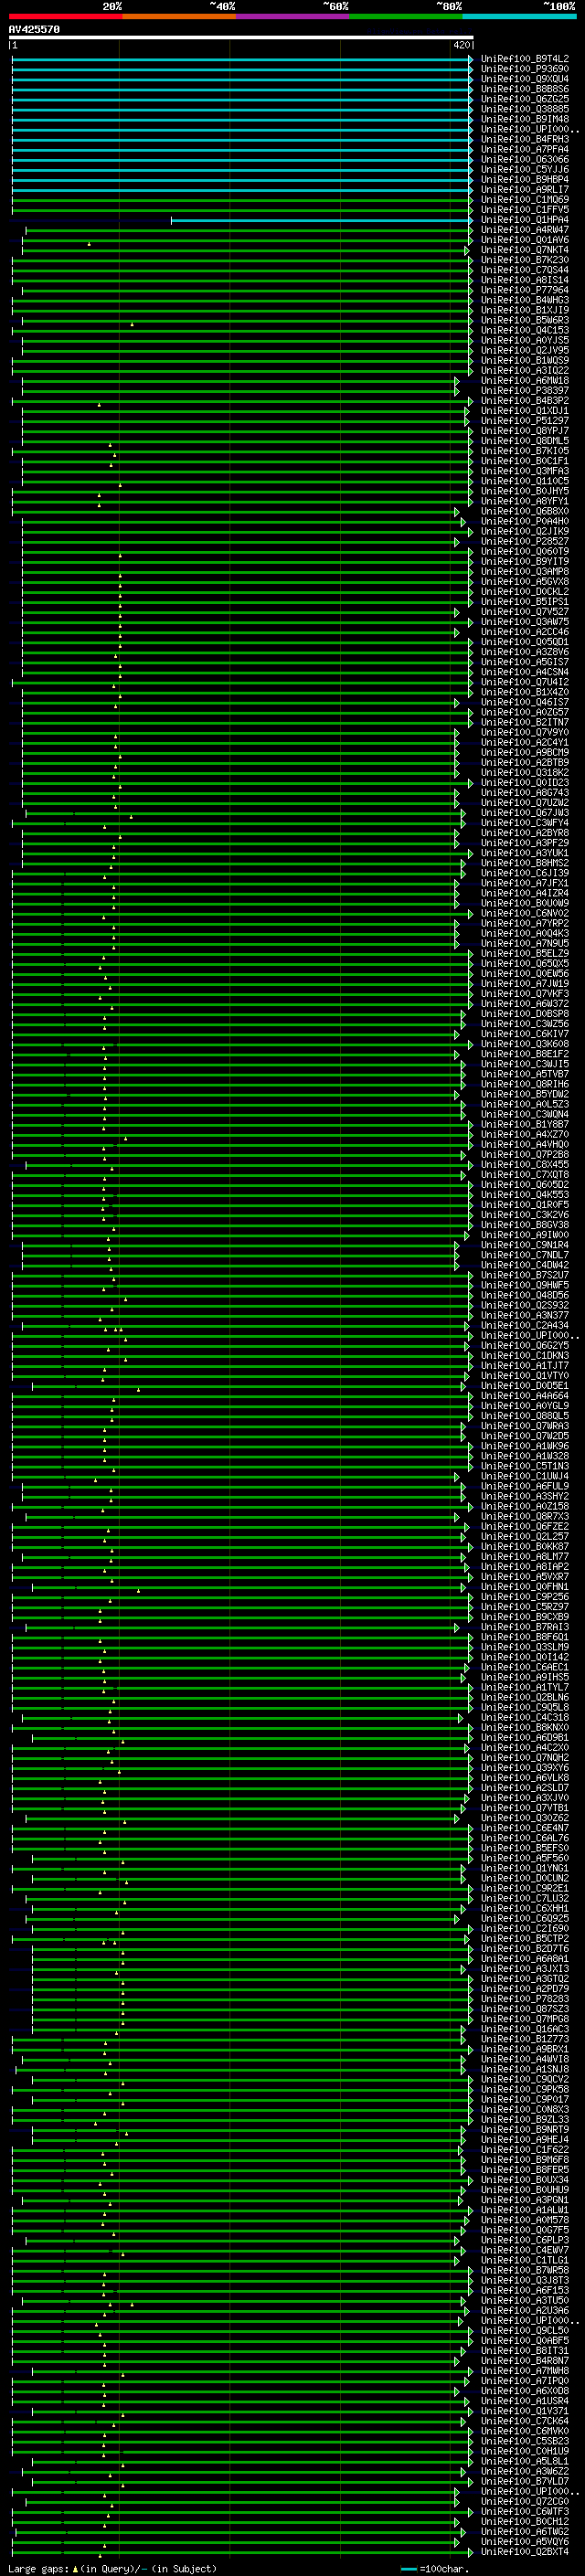This screenshot has height=2576, width=585.
Task: Select the UniRef100_B8E1F2 label
Action: (x=525, y=1054)
